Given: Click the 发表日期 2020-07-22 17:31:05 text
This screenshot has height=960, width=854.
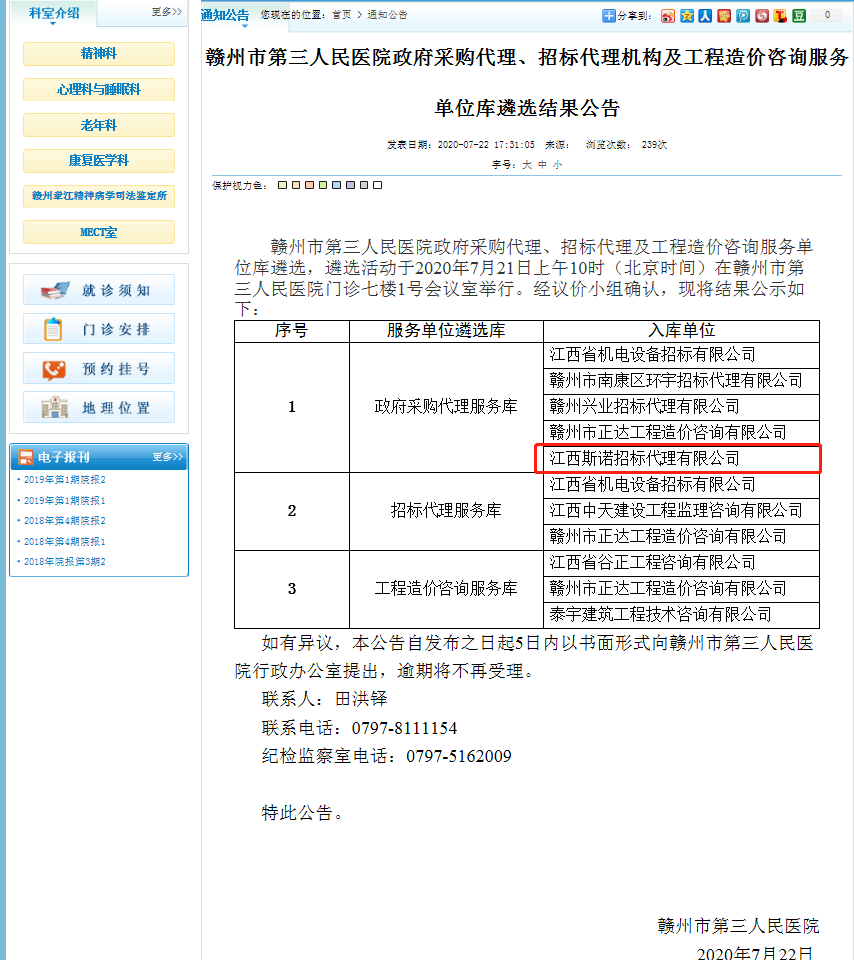Looking at the screenshot, I should [460, 145].
